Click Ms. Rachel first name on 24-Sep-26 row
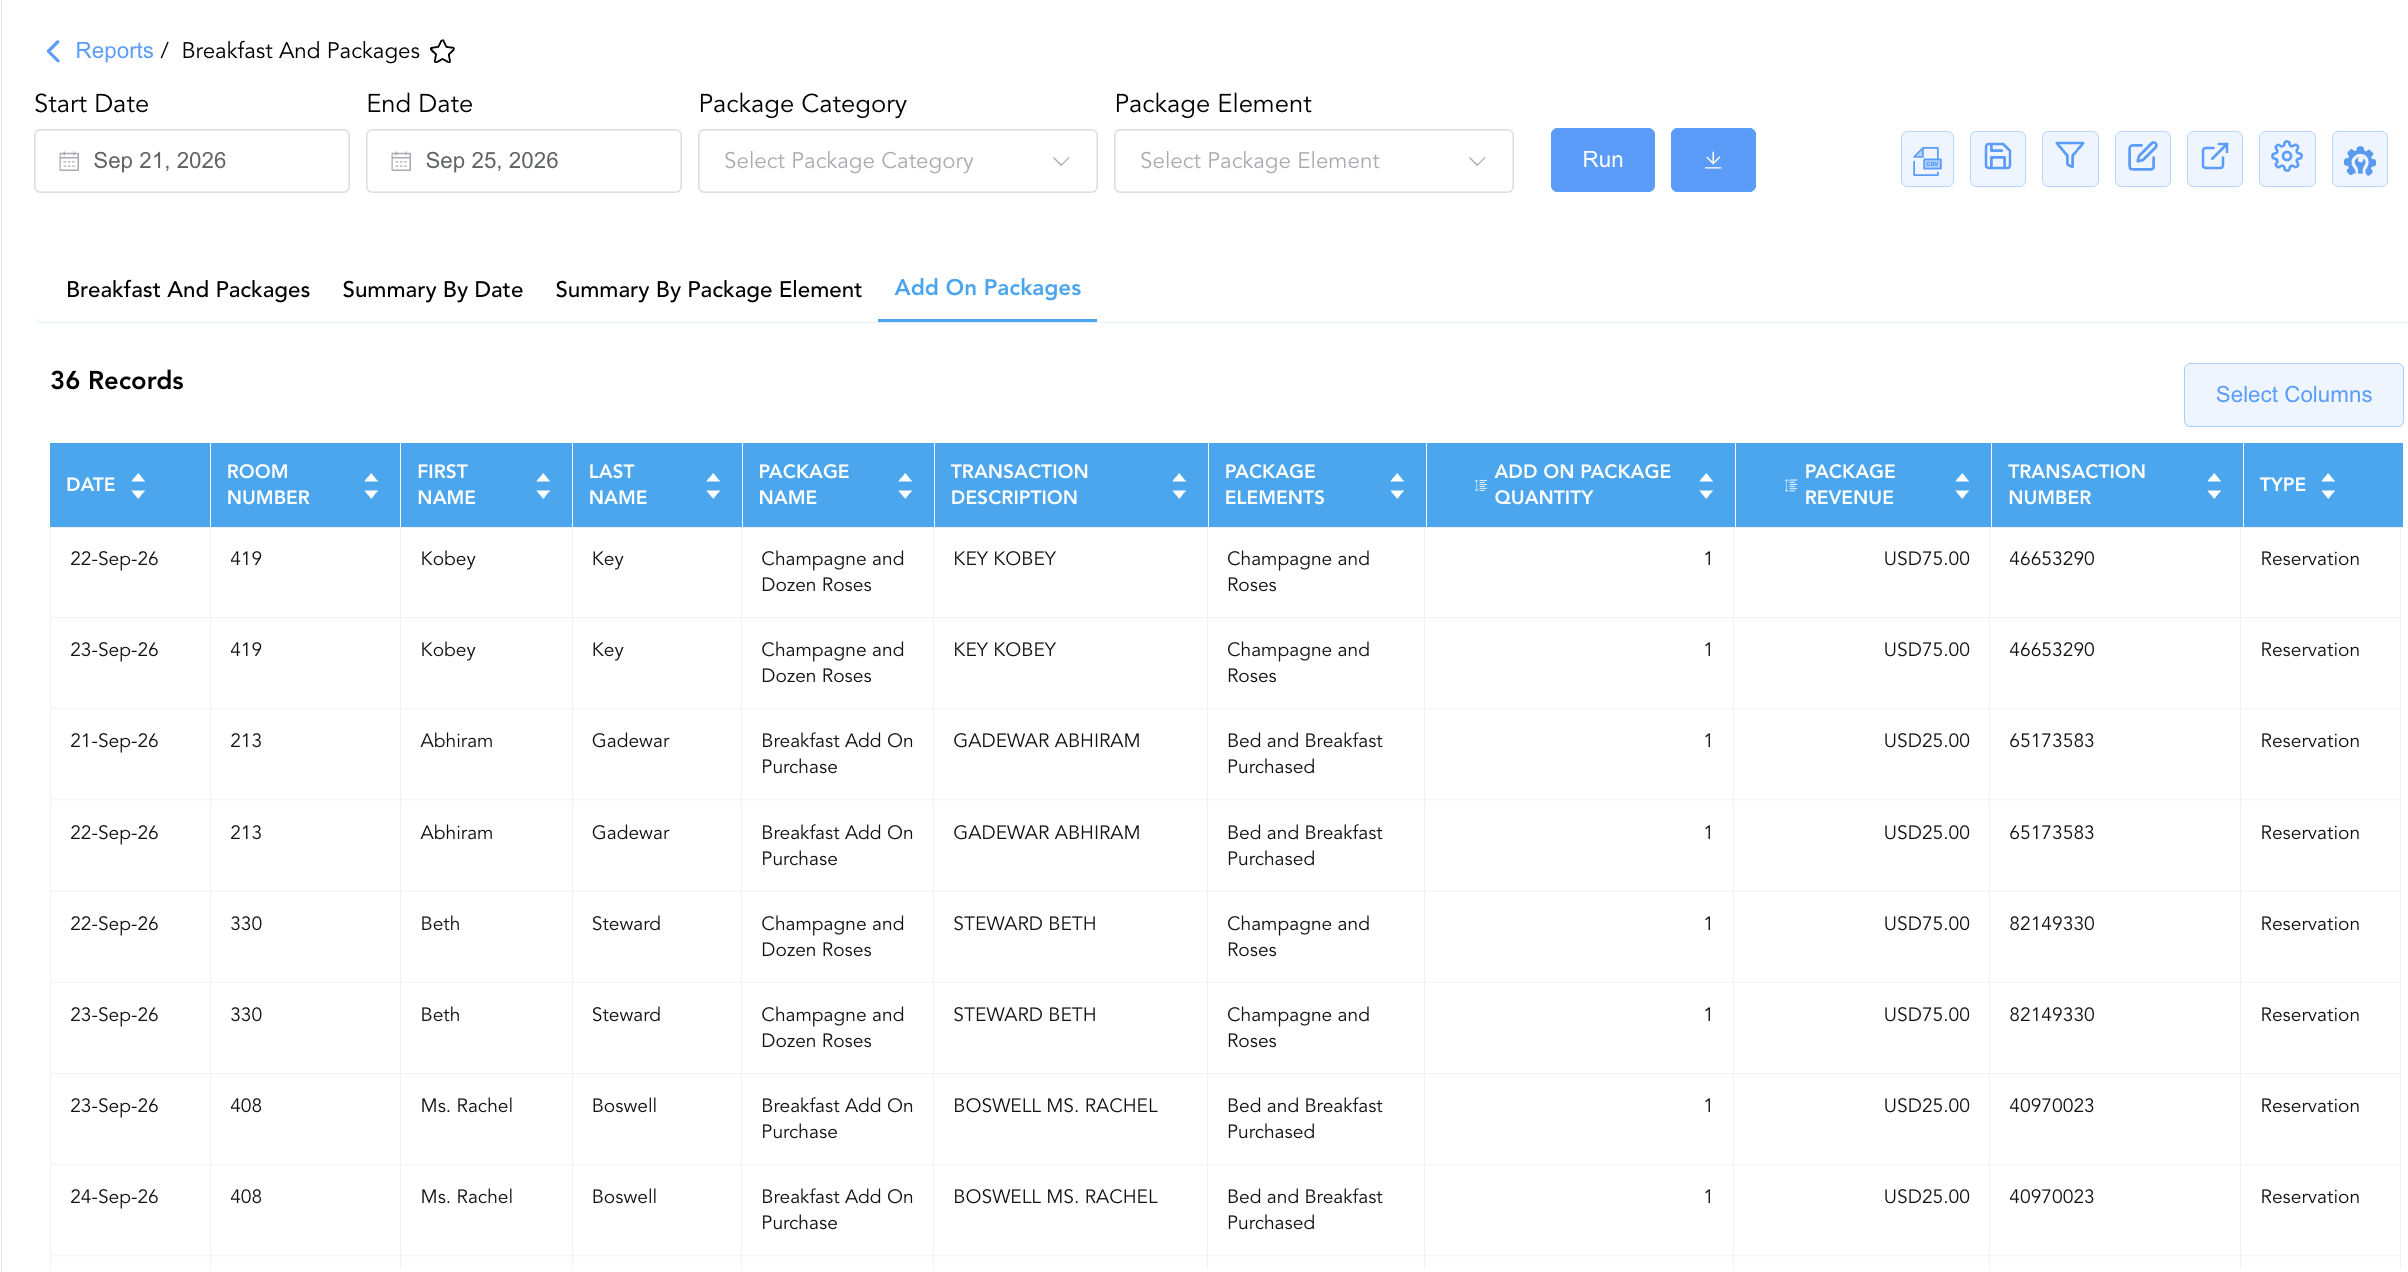The width and height of the screenshot is (2408, 1272). pyautogui.click(x=466, y=1197)
